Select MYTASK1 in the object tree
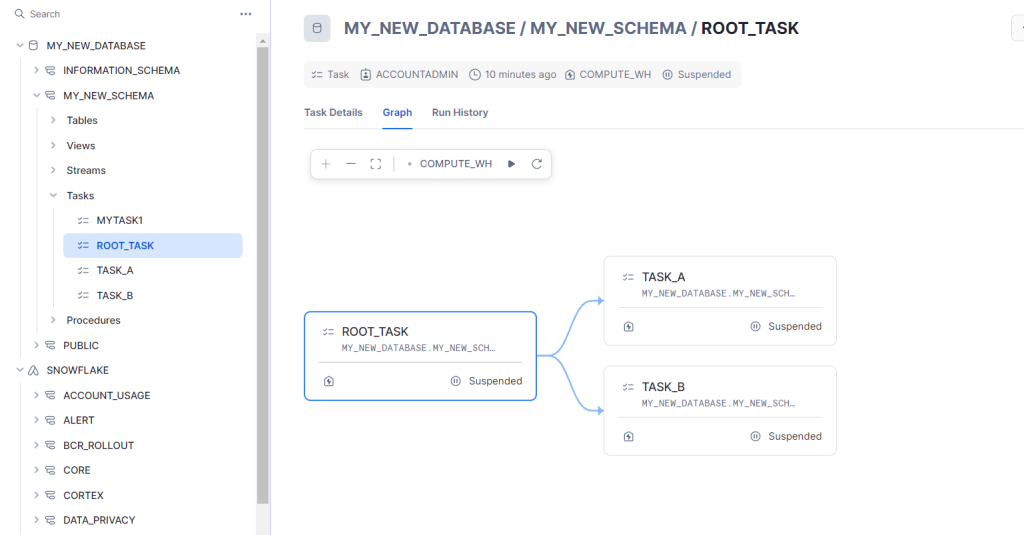This screenshot has width=1024, height=535. pos(120,220)
